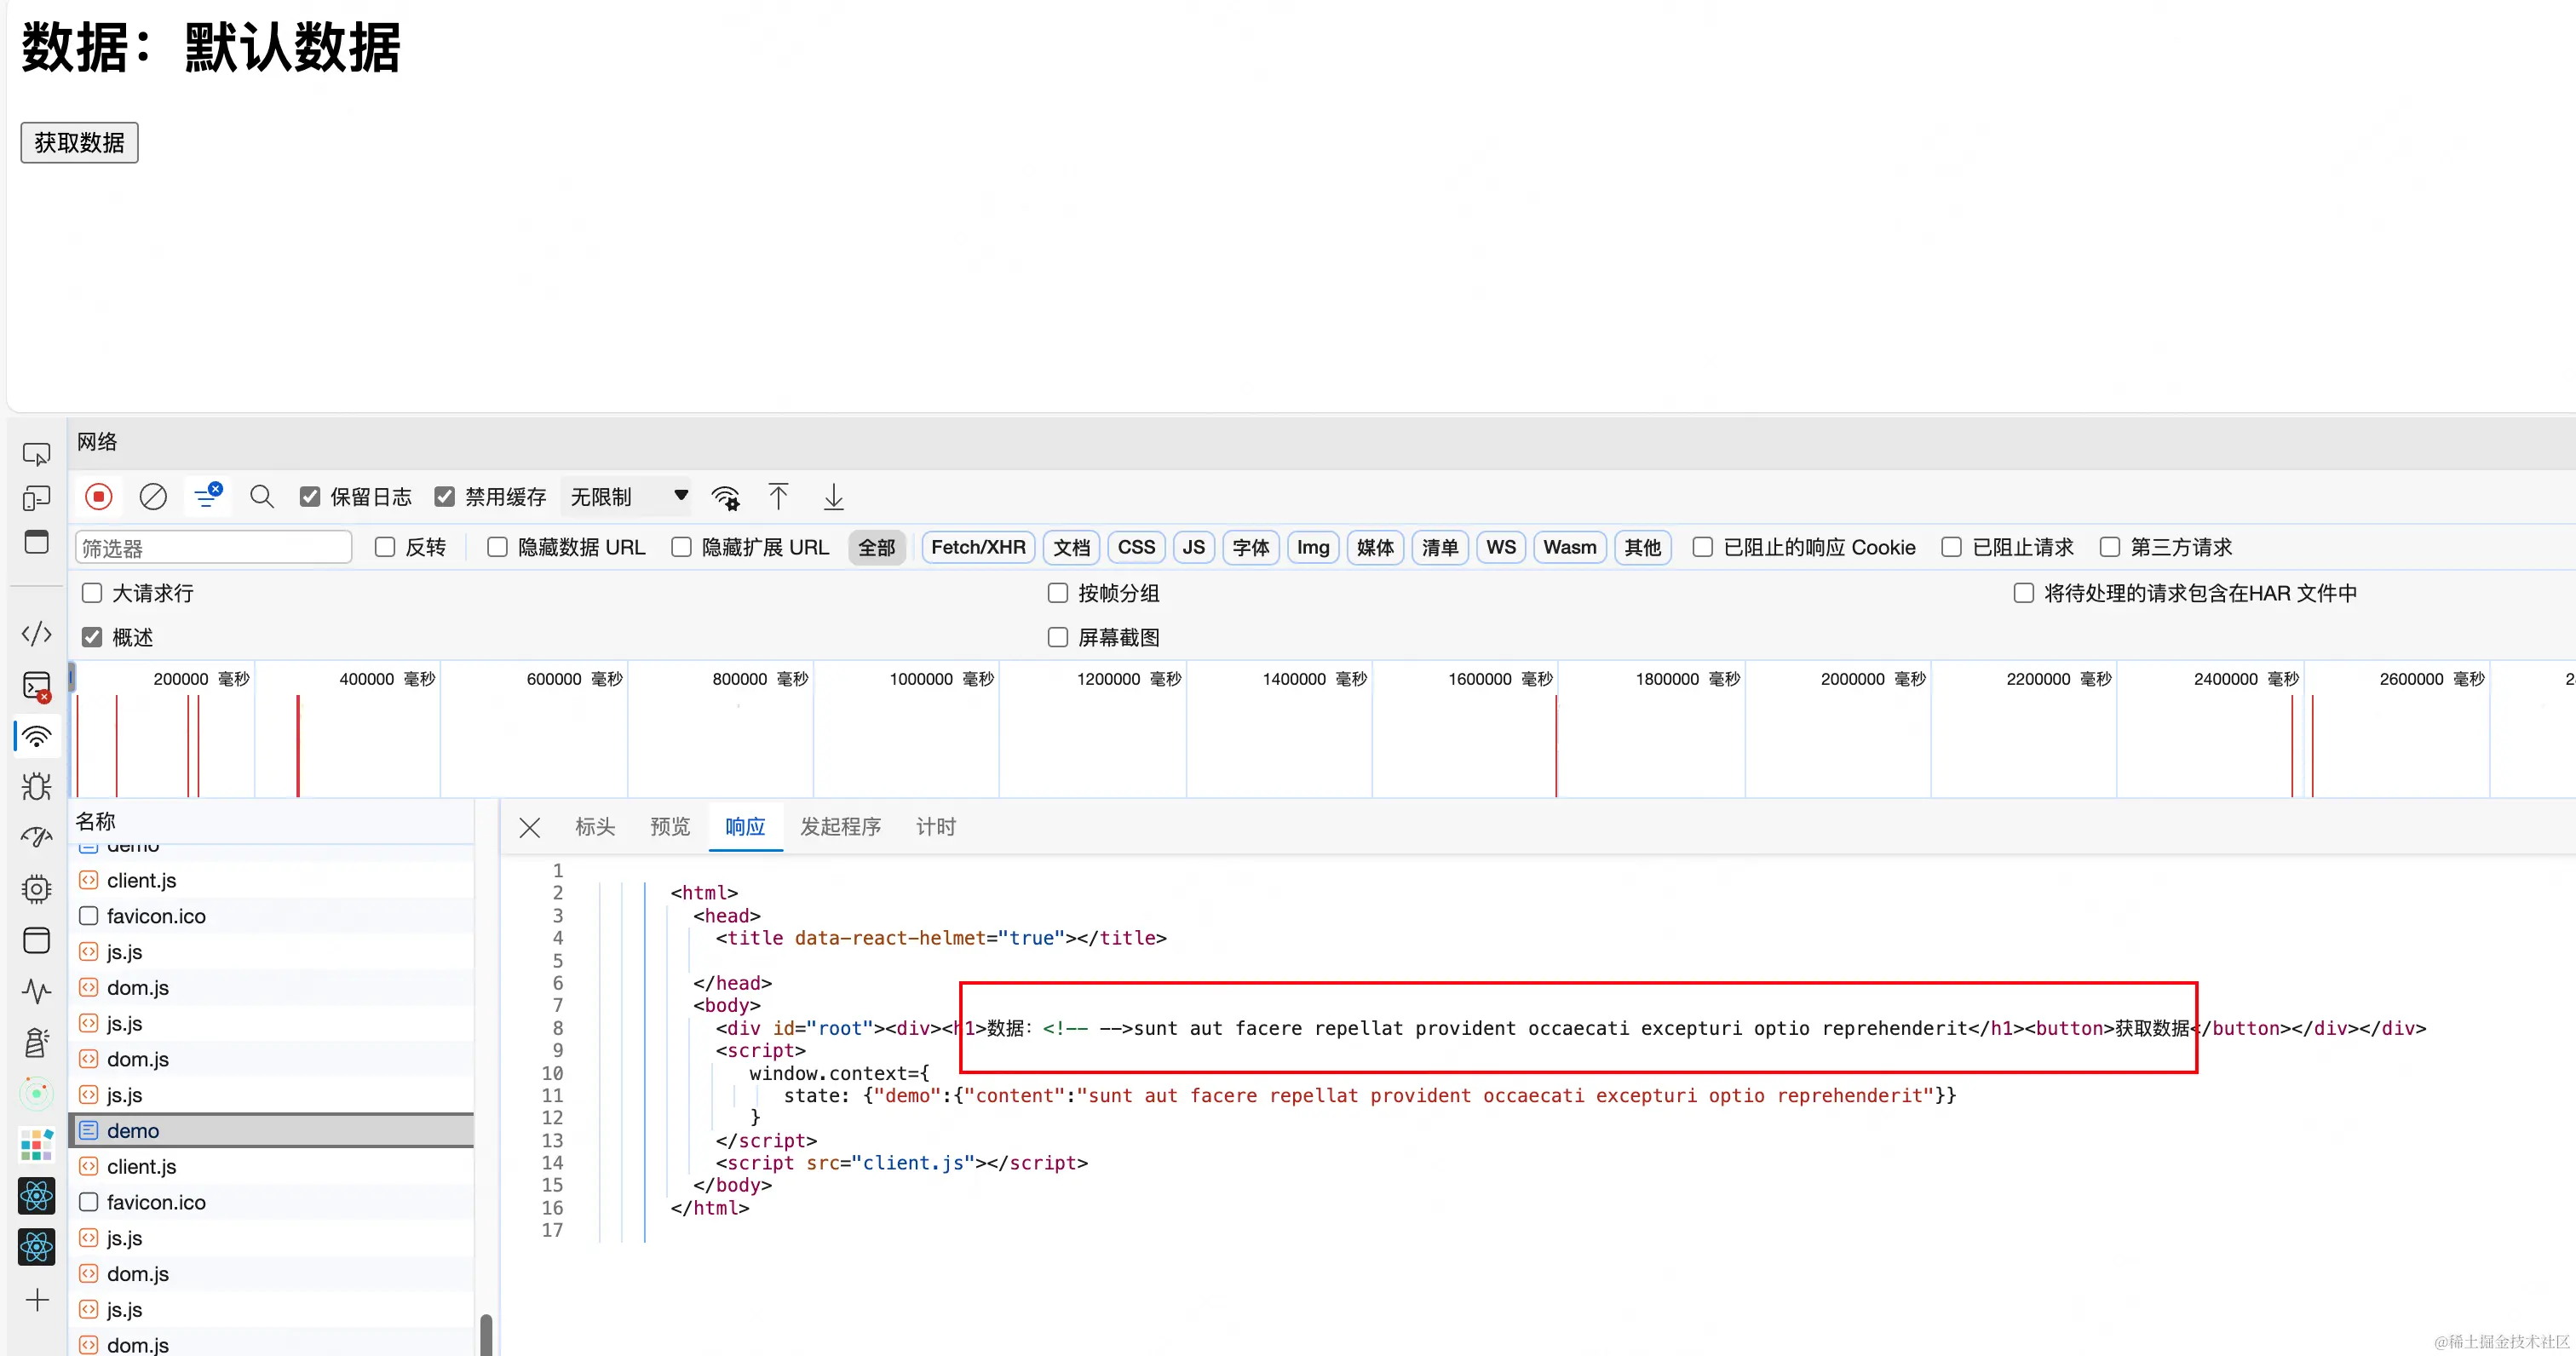Viewport: 2576px width, 1356px height.
Task: Close the request details pane
Action: pyautogui.click(x=530, y=827)
